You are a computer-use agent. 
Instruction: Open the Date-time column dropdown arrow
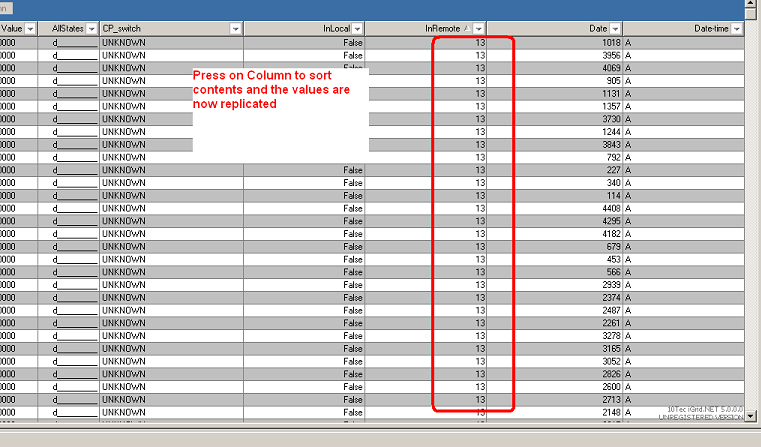(x=737, y=29)
